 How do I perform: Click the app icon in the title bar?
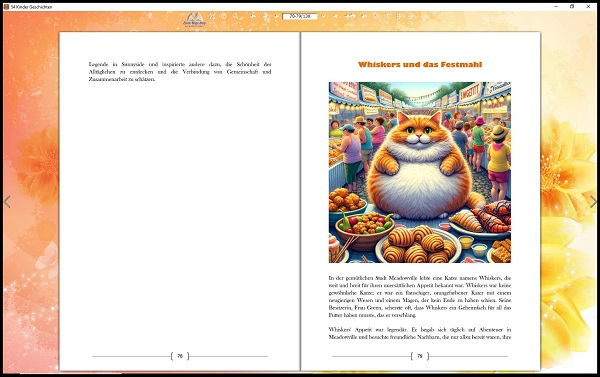tap(6, 7)
